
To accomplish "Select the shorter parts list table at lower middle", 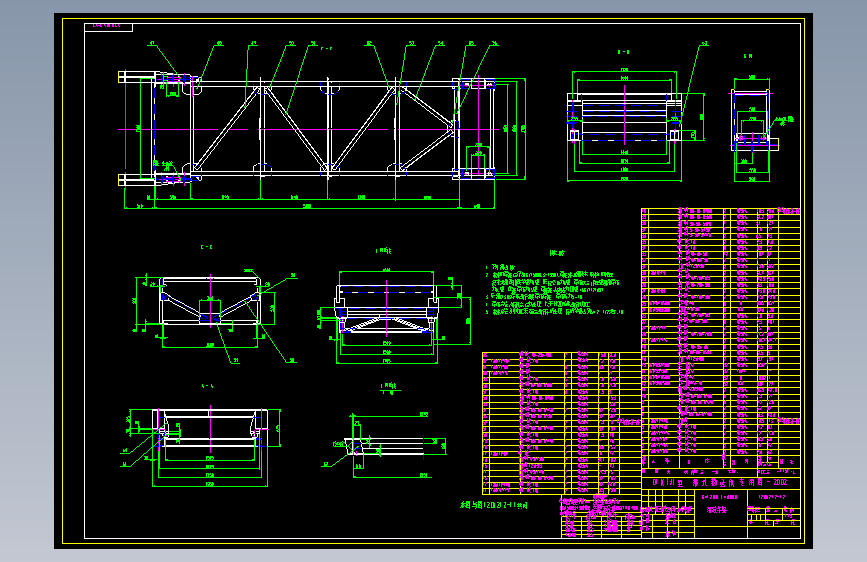I will (x=562, y=423).
